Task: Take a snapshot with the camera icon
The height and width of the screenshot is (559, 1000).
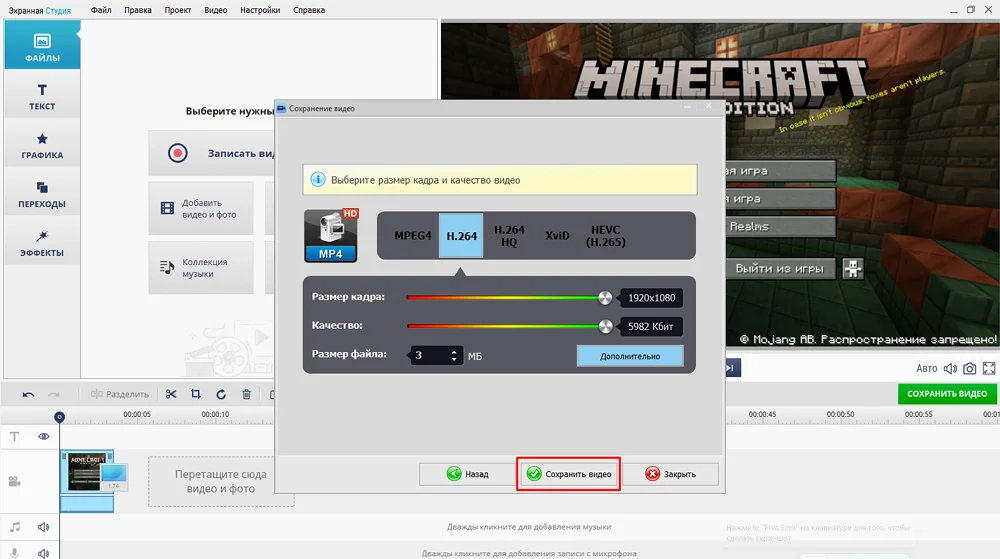Action: tap(969, 369)
